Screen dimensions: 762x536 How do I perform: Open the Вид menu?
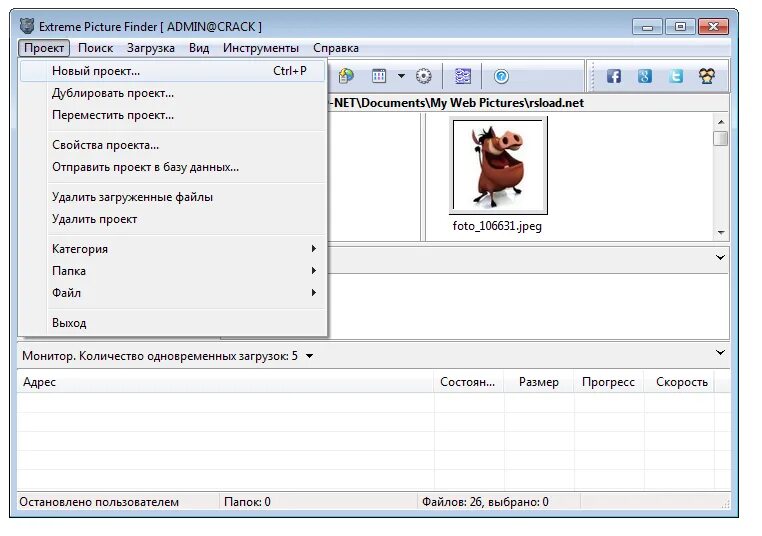coord(199,48)
